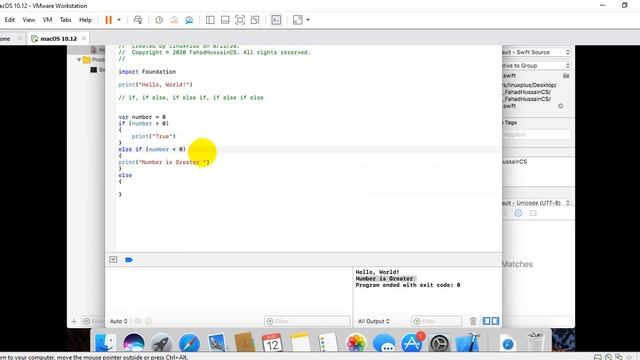The image size is (640, 360).
Task: Open Xcode hammer icon in dock
Action: pos(468,342)
